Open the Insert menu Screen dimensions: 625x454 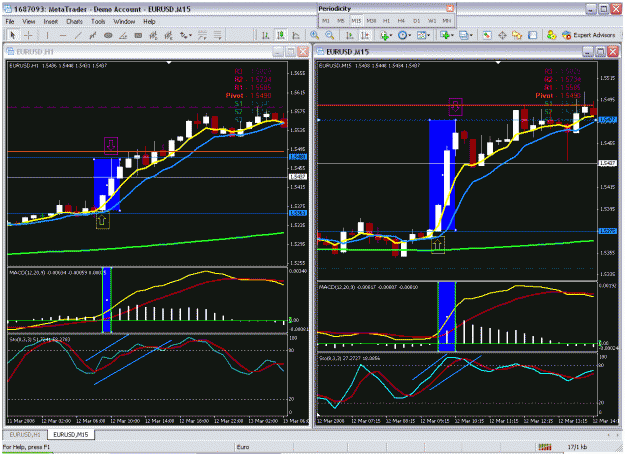[x=51, y=22]
